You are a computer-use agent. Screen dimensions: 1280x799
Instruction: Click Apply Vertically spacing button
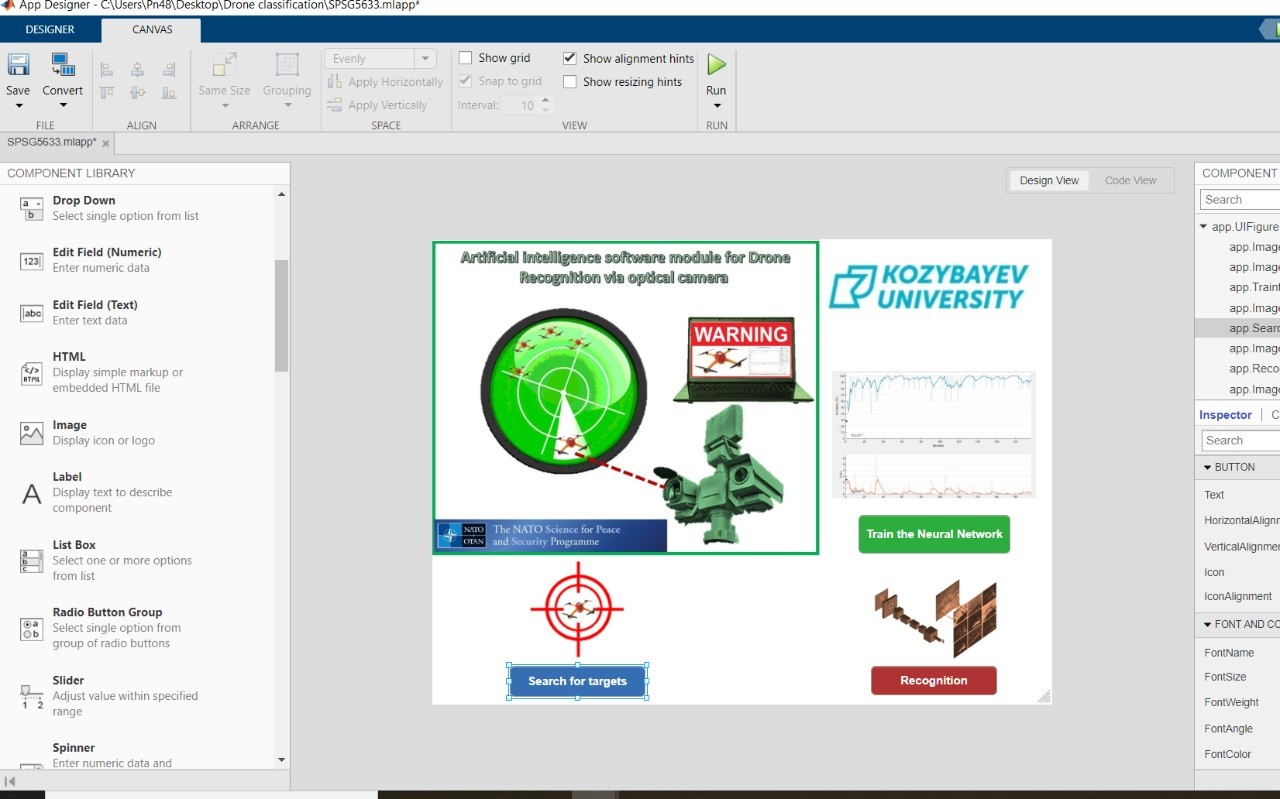click(x=377, y=105)
